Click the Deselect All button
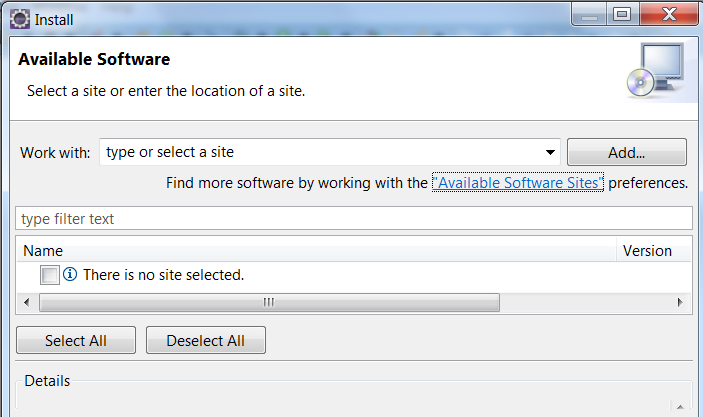Screen dimensions: 703x417 click(x=206, y=340)
